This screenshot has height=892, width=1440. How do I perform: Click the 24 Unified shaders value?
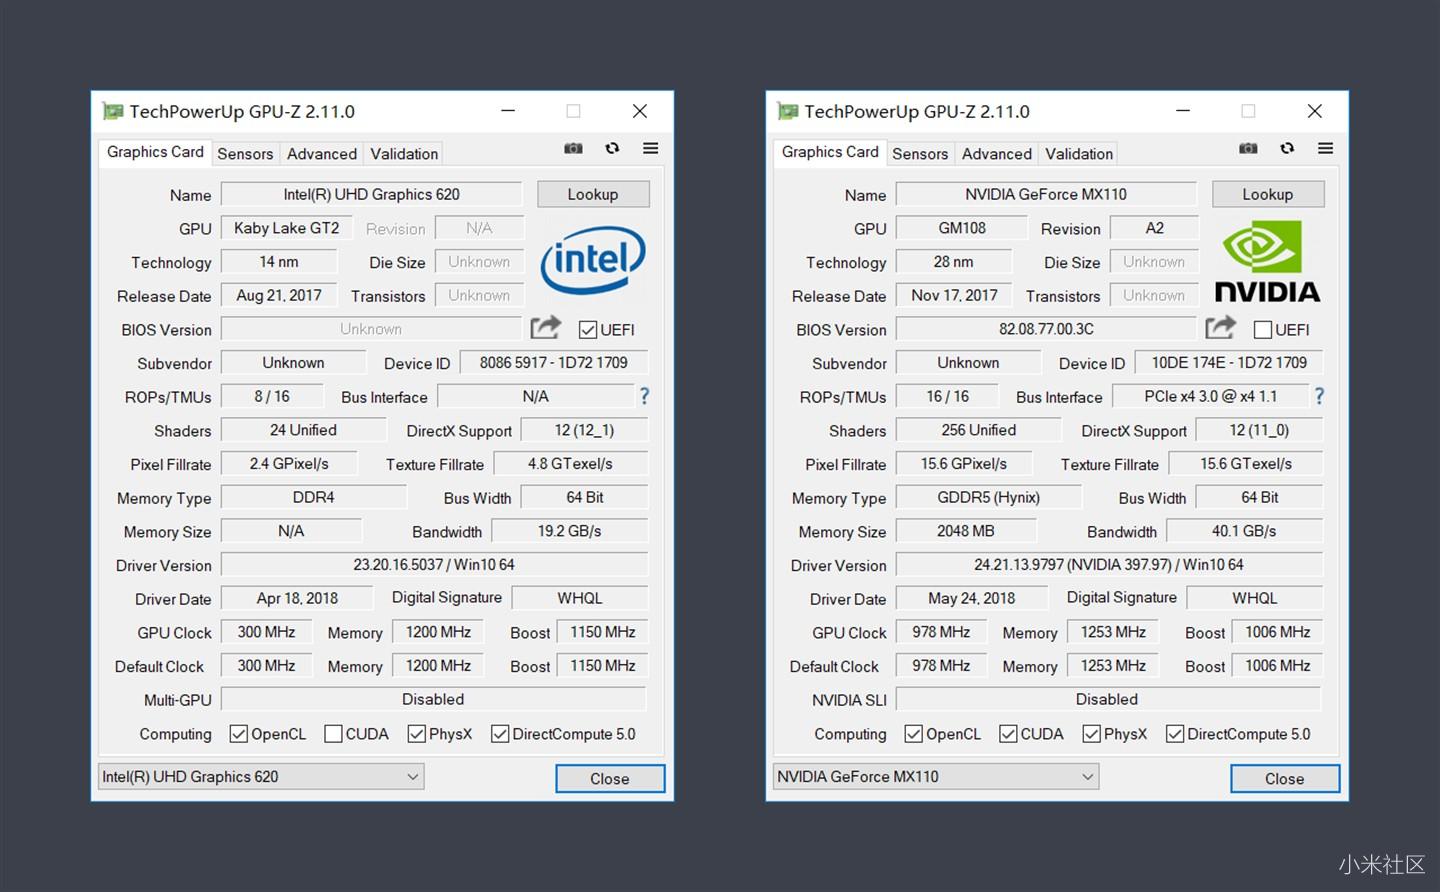[303, 430]
